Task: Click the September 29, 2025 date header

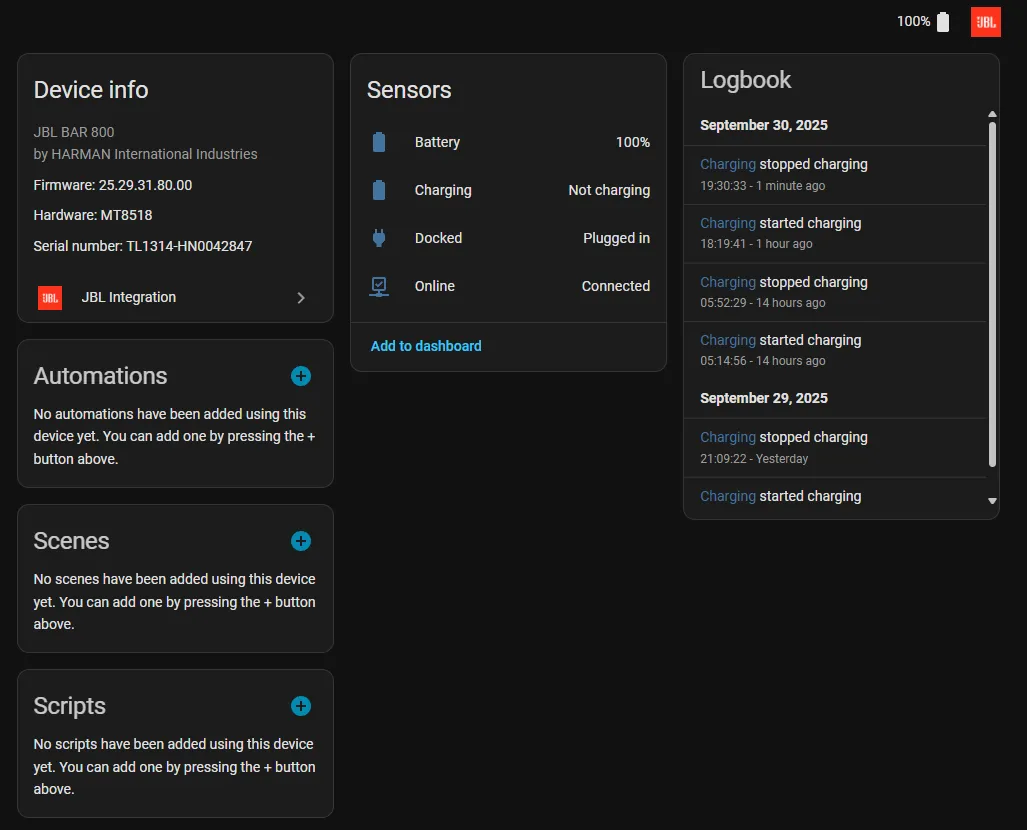Action: (x=764, y=398)
